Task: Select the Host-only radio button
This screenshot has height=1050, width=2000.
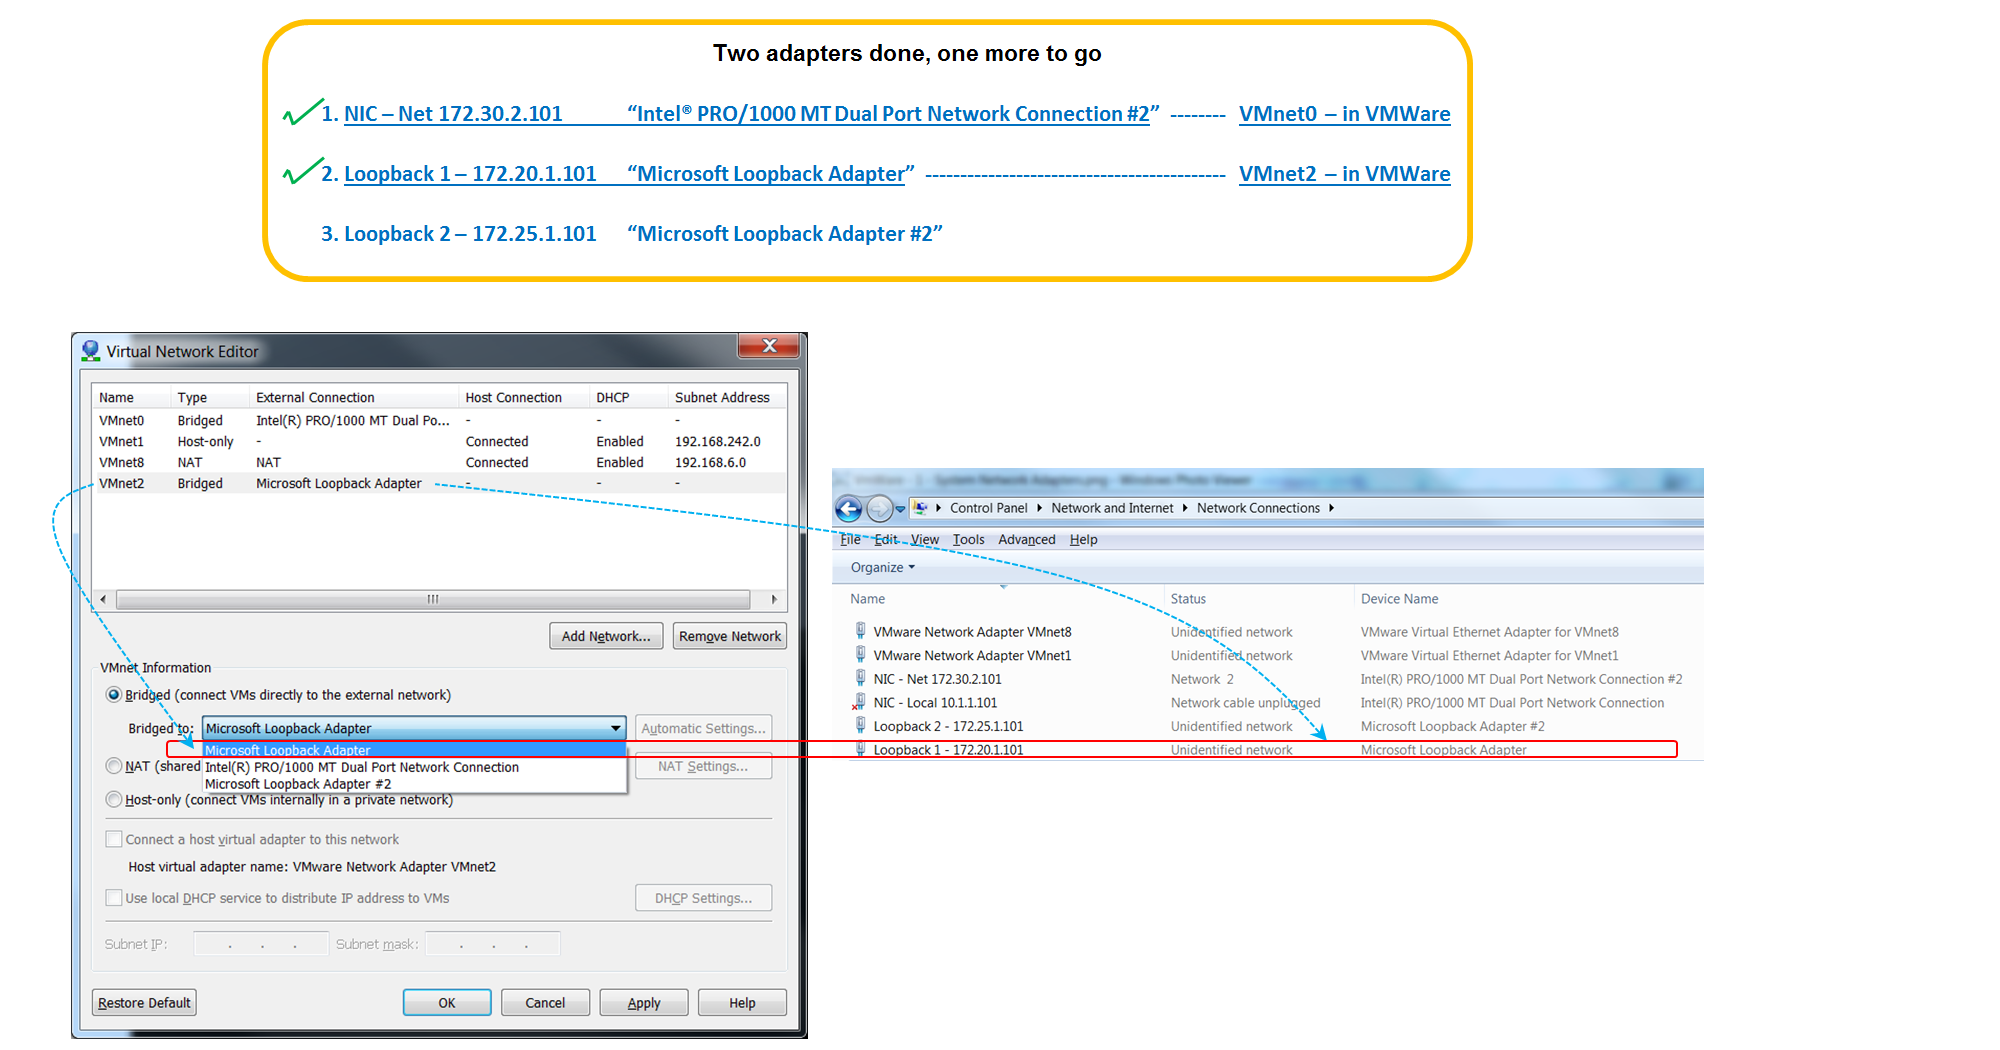Action: pos(114,799)
